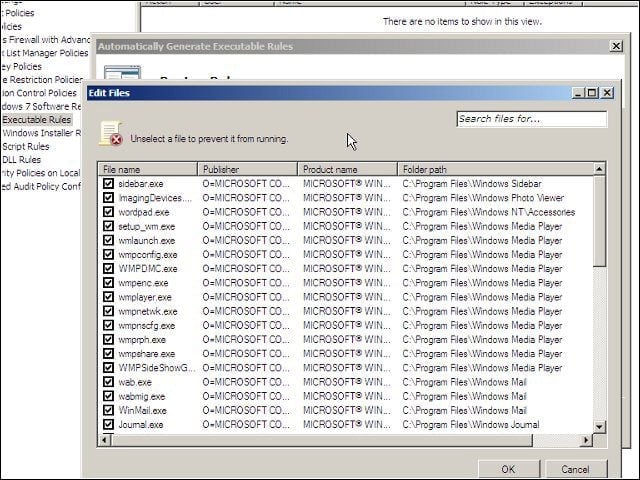Click the sidebar.exe product name cell
This screenshot has height=480, width=640.
tap(347, 184)
